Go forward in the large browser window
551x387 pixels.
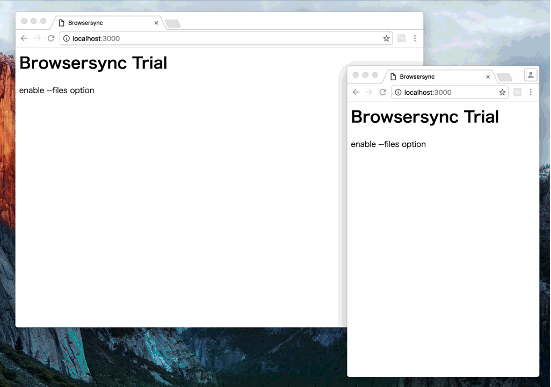37,38
